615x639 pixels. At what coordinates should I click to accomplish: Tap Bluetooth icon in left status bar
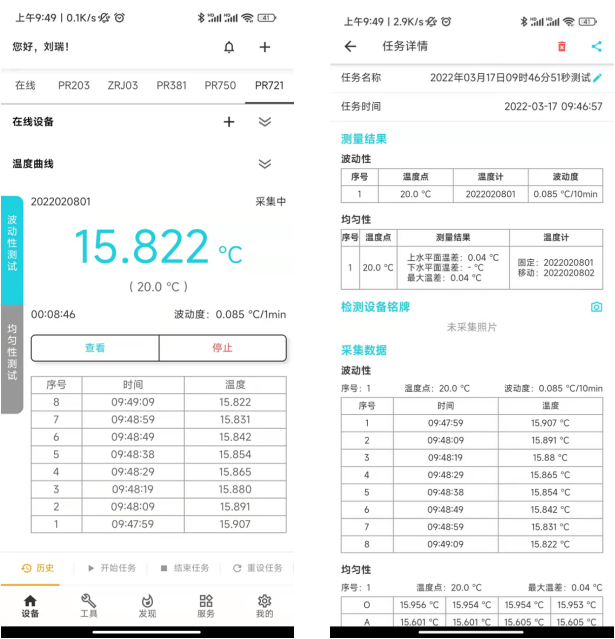click(x=201, y=18)
